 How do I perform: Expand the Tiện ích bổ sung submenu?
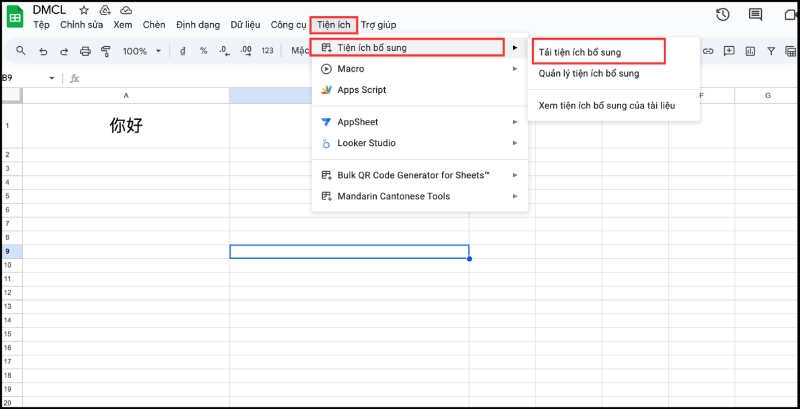click(420, 47)
